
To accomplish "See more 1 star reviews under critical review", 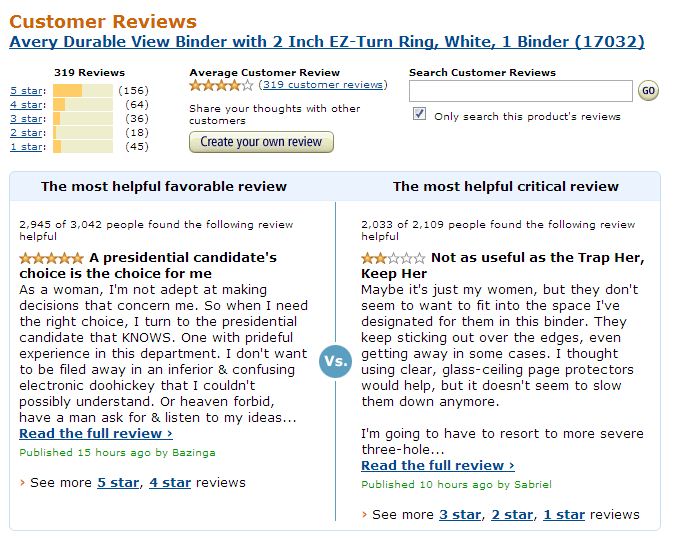I will pyautogui.click(x=564, y=515).
